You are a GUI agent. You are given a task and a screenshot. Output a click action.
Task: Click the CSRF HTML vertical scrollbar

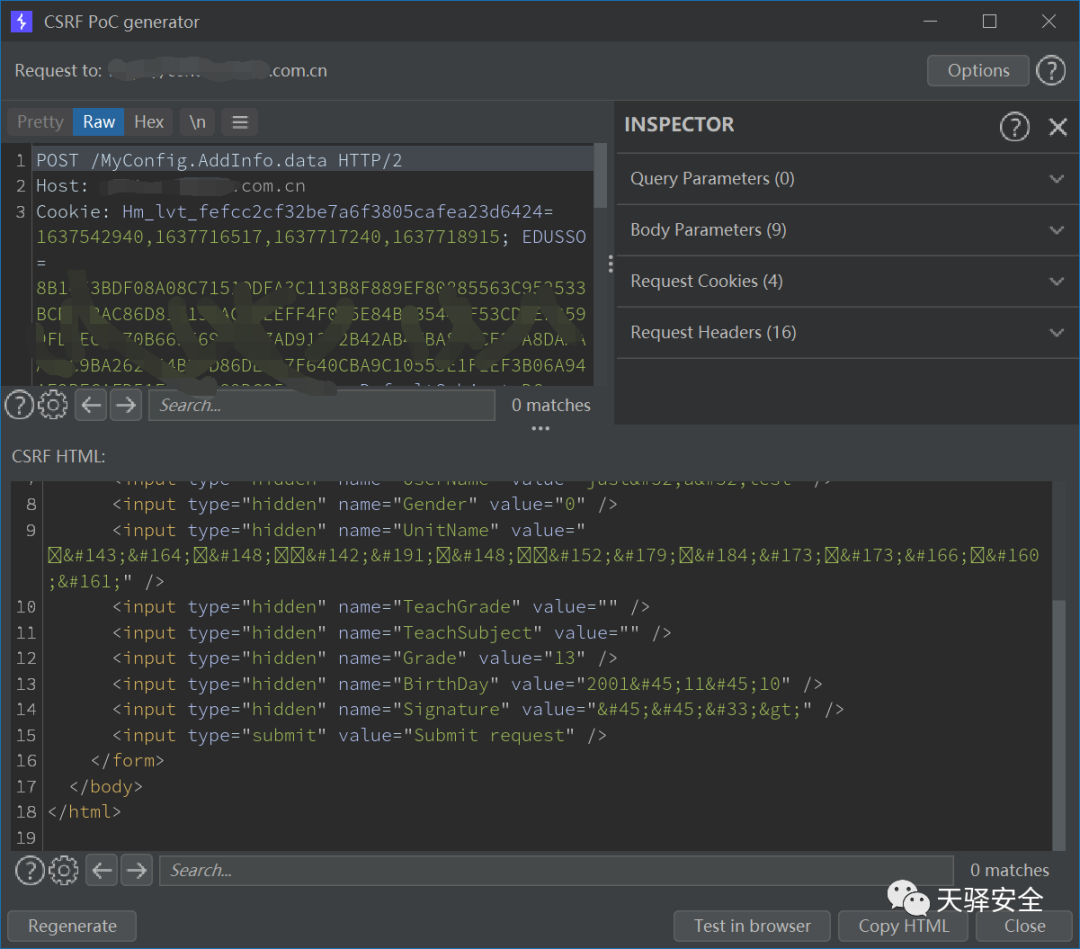tap(1059, 724)
